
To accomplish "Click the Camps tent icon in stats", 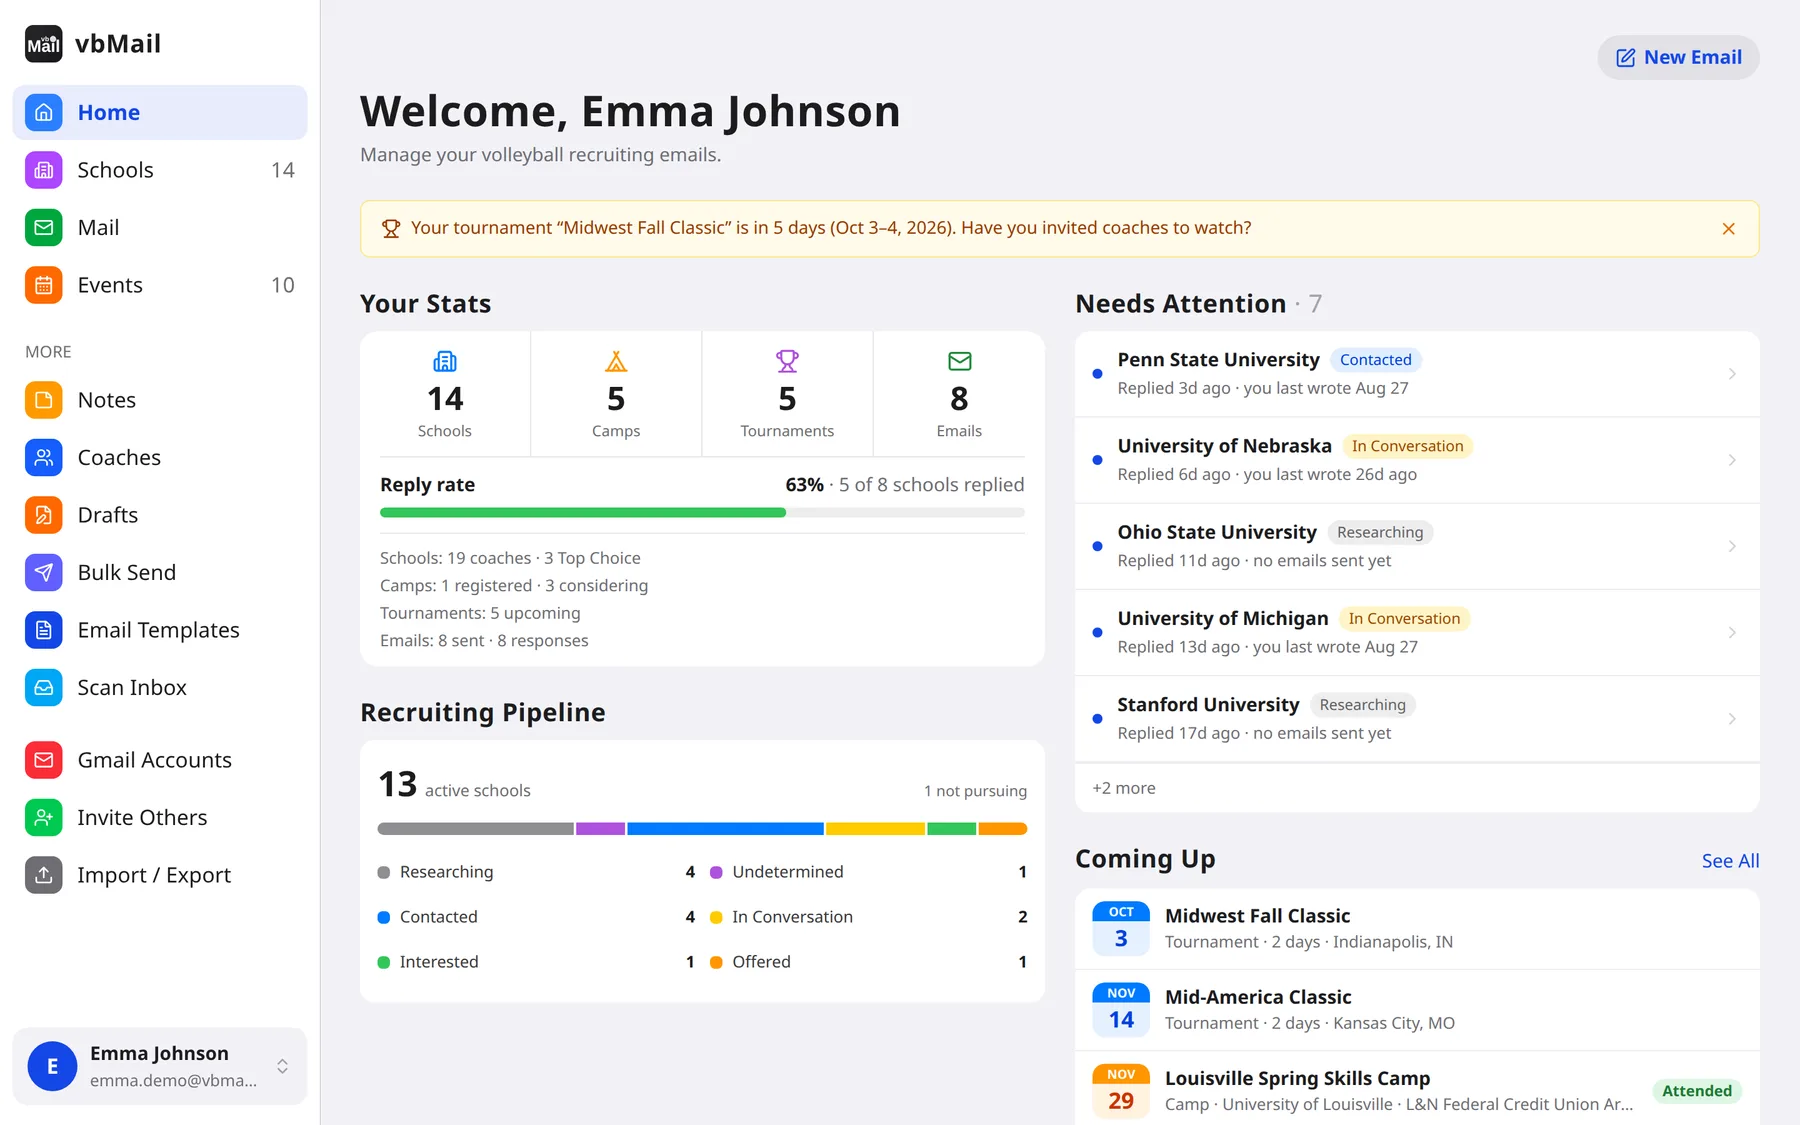I will point(616,361).
